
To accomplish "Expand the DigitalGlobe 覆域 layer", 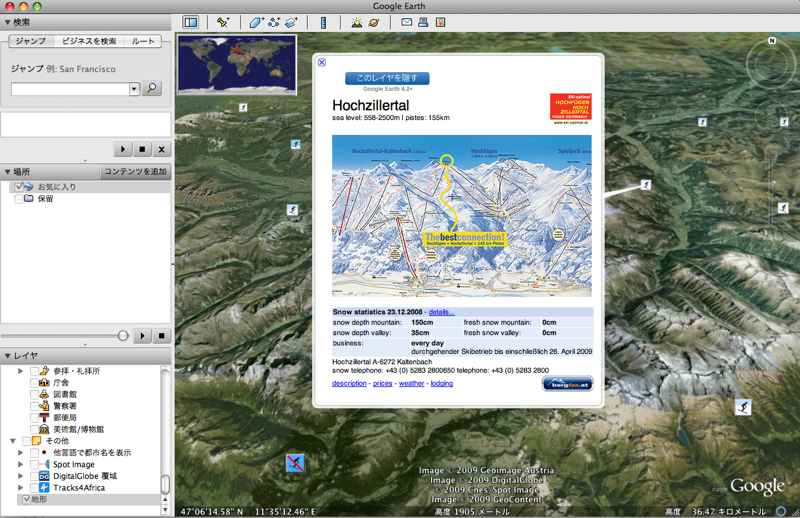I will click(x=20, y=476).
